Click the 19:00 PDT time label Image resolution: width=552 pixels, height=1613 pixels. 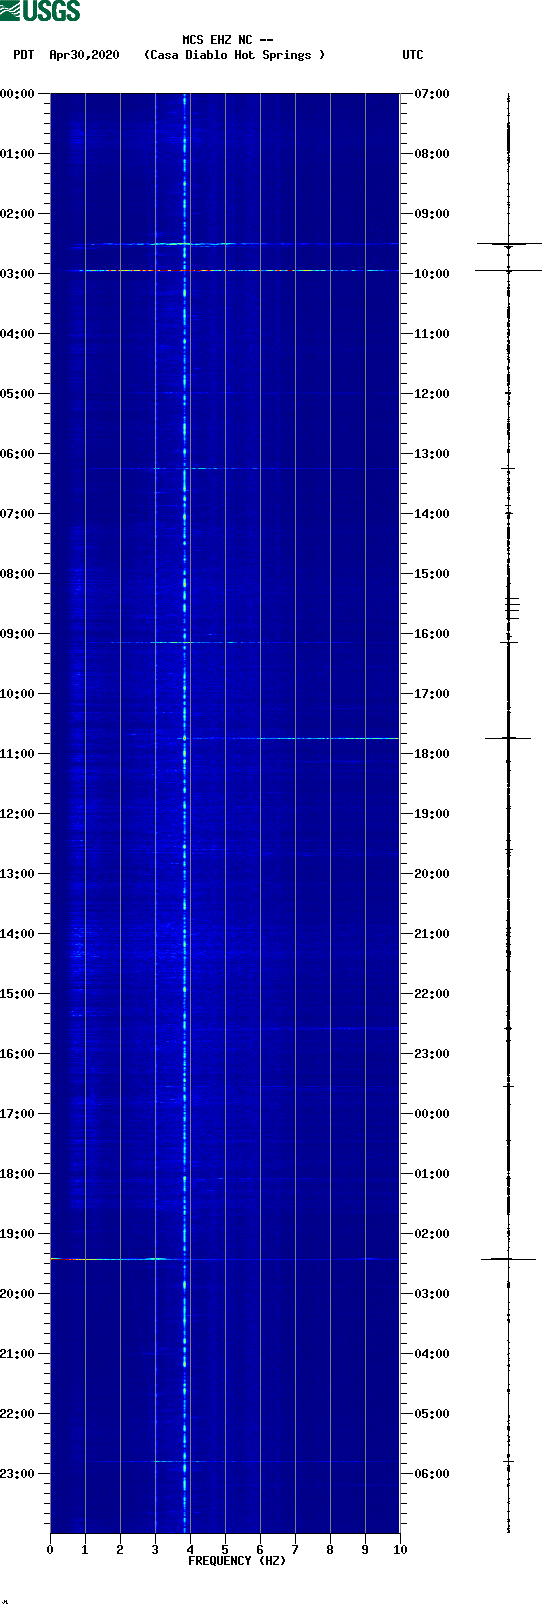tap(18, 1233)
